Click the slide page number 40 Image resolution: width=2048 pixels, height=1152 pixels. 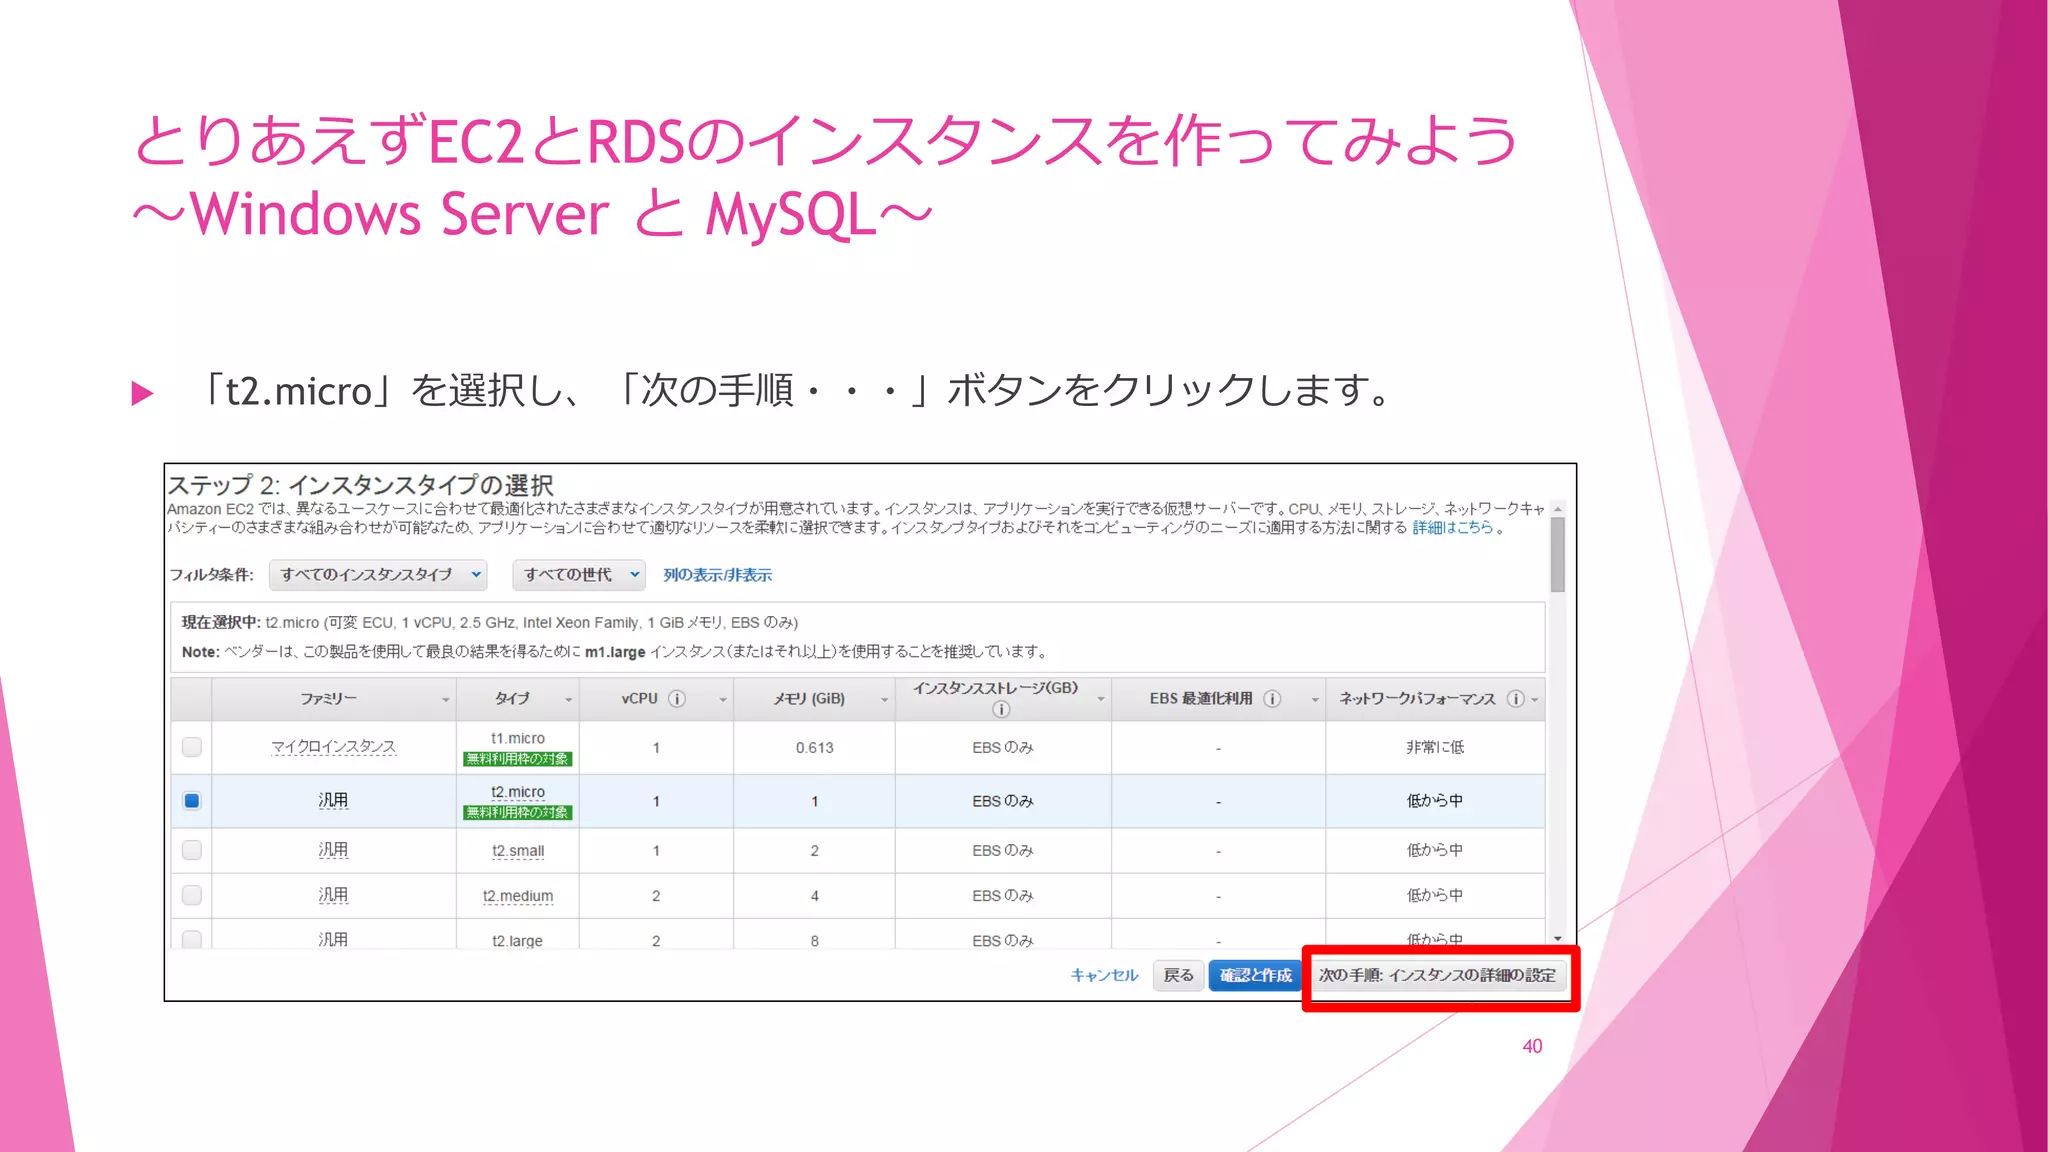[1532, 1046]
